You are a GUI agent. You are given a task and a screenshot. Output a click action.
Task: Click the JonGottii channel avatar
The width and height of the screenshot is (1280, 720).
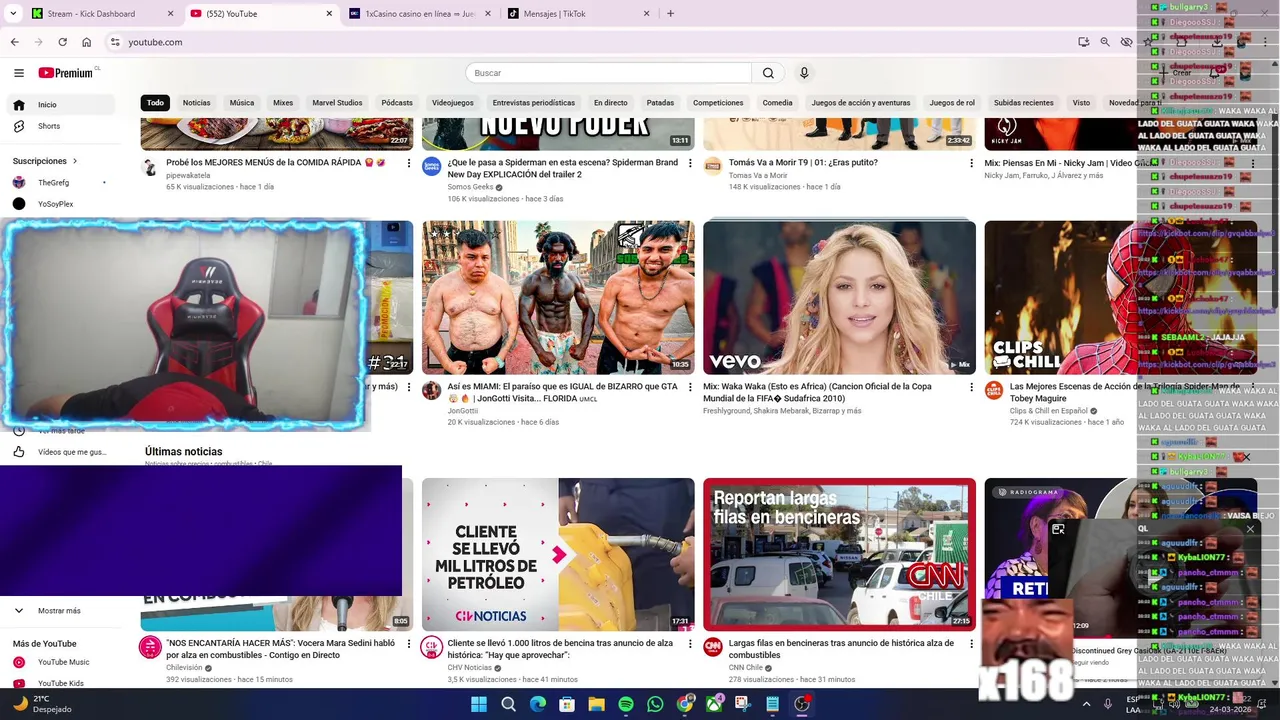coord(431,390)
